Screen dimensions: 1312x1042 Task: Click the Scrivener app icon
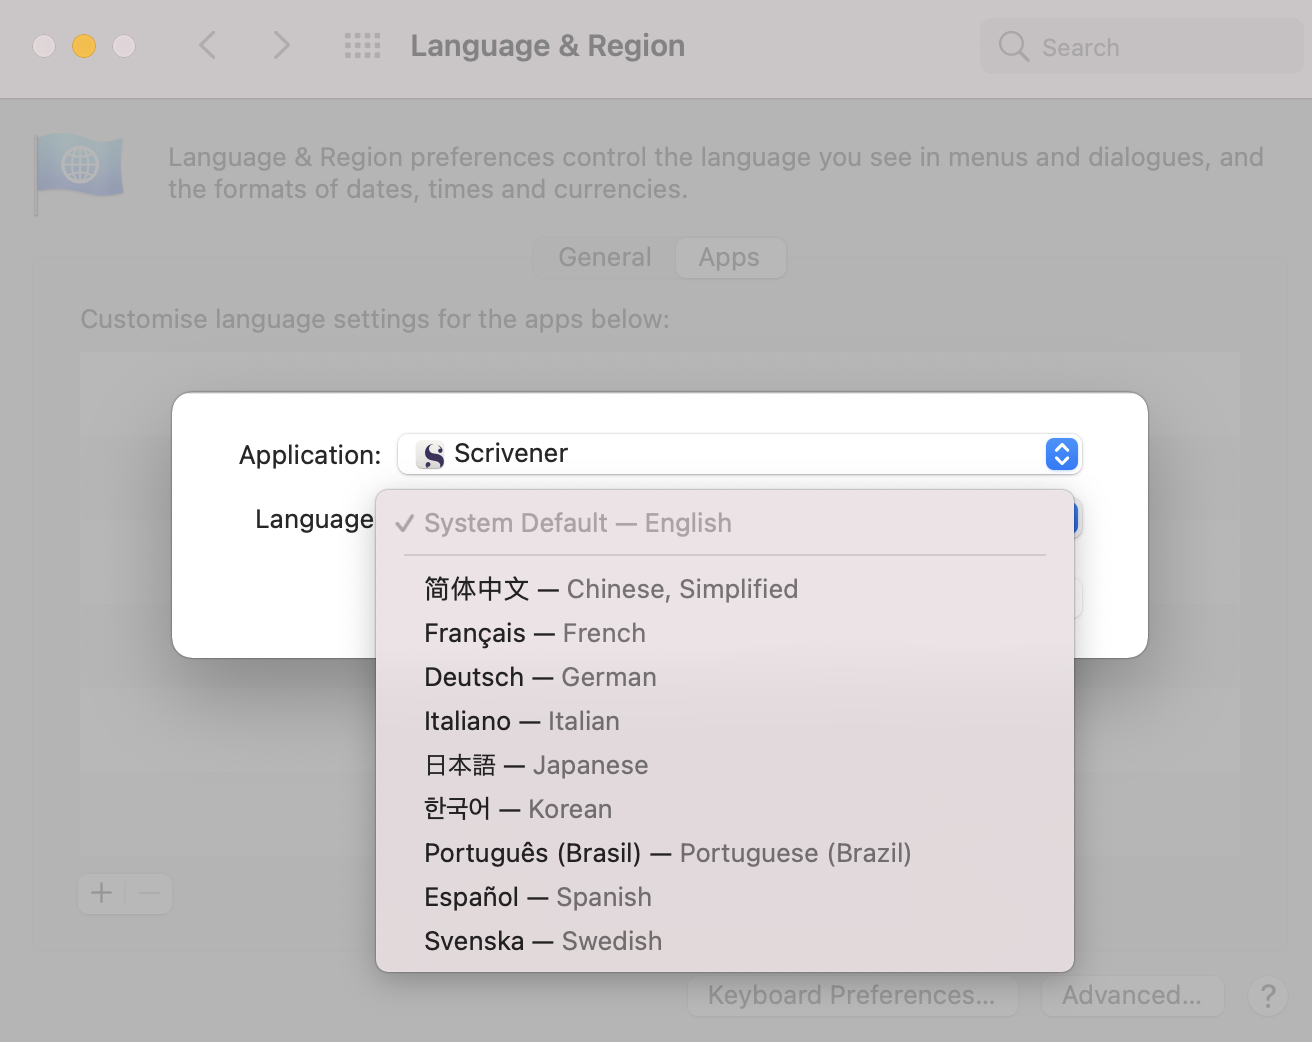tap(432, 455)
